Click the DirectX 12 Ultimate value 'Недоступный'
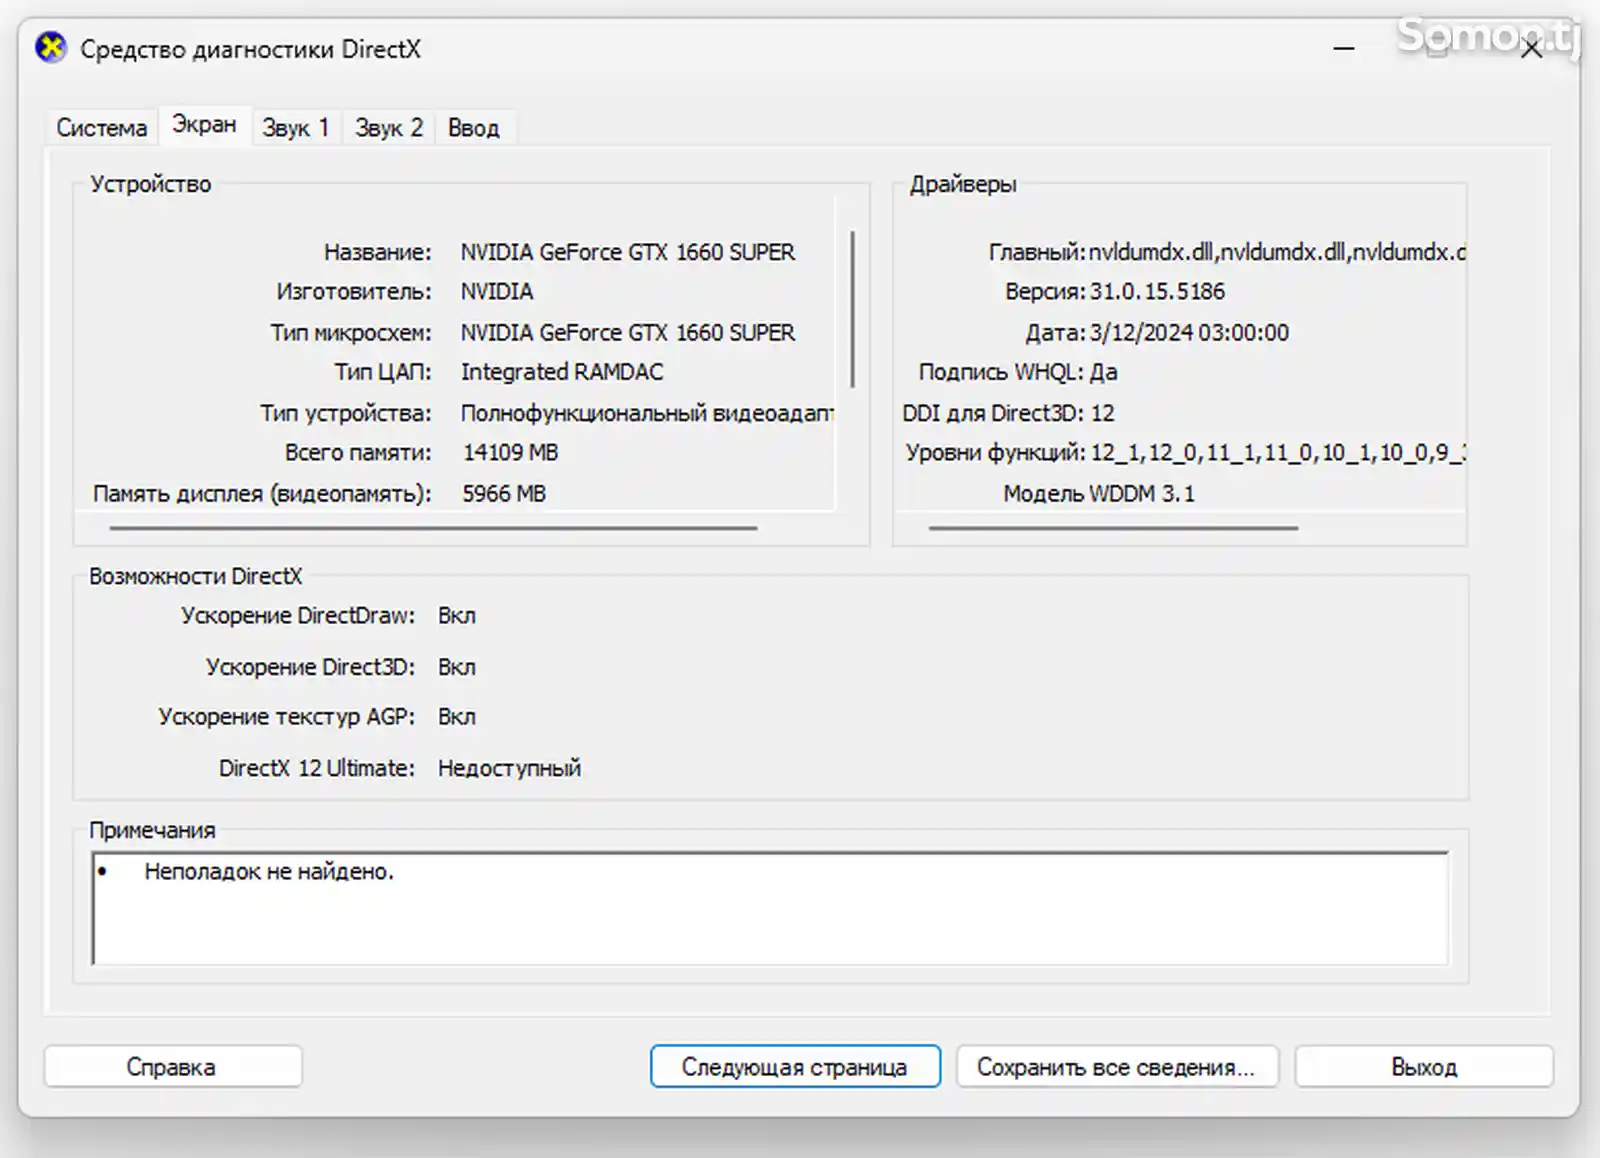Viewport: 1600px width, 1158px height. 509,768
